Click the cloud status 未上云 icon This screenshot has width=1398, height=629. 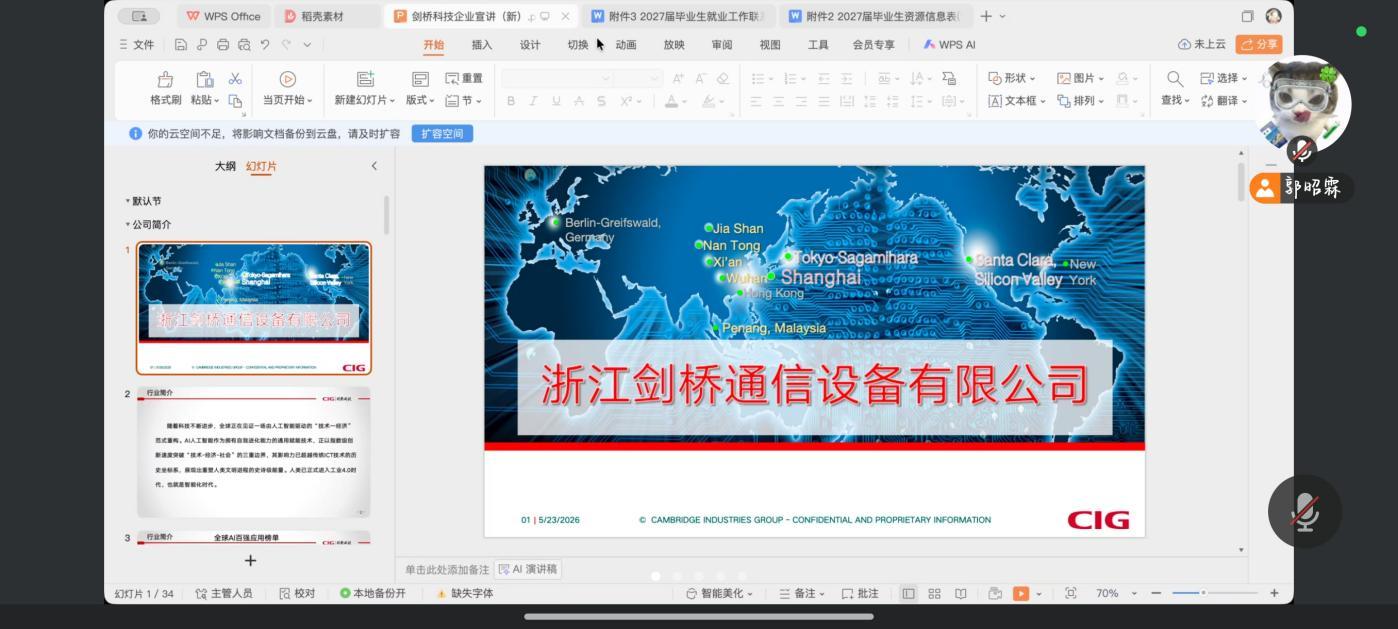point(1185,45)
